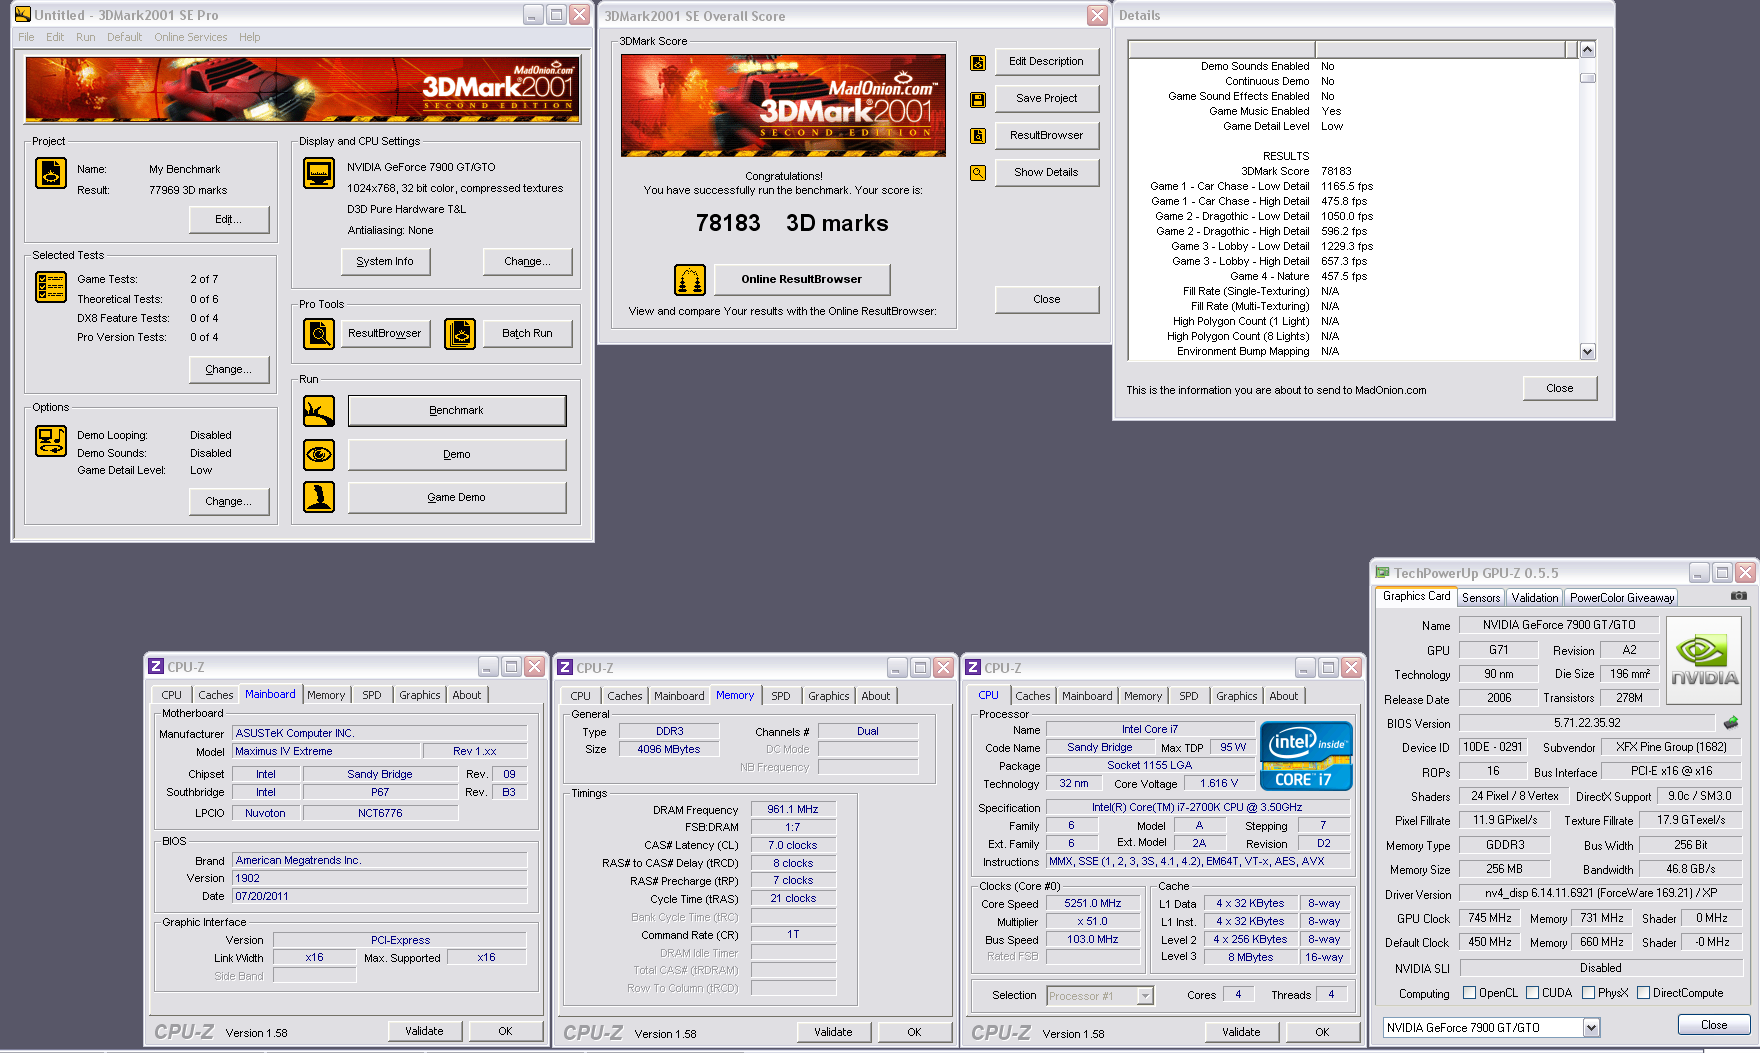
Task: Toggle the PhysX checkbox in GPU-Z
Action: tap(1588, 993)
